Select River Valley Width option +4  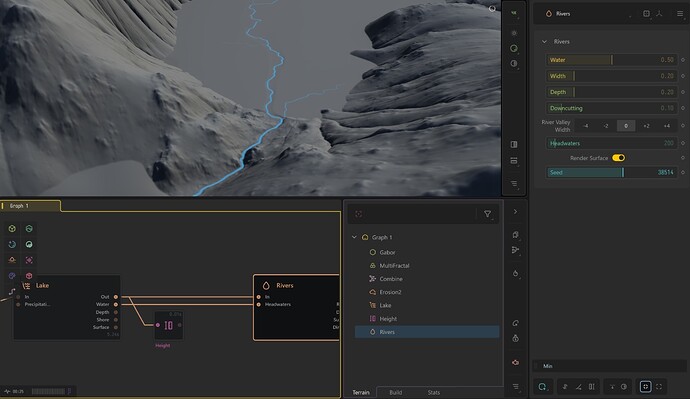point(667,126)
